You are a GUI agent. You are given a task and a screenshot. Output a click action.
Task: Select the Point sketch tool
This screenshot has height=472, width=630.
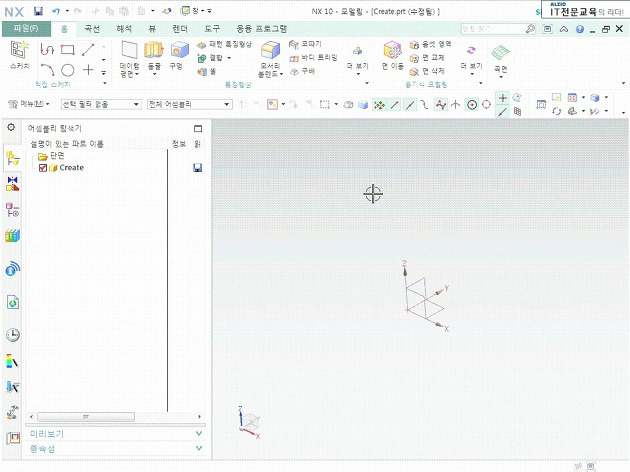click(x=88, y=70)
